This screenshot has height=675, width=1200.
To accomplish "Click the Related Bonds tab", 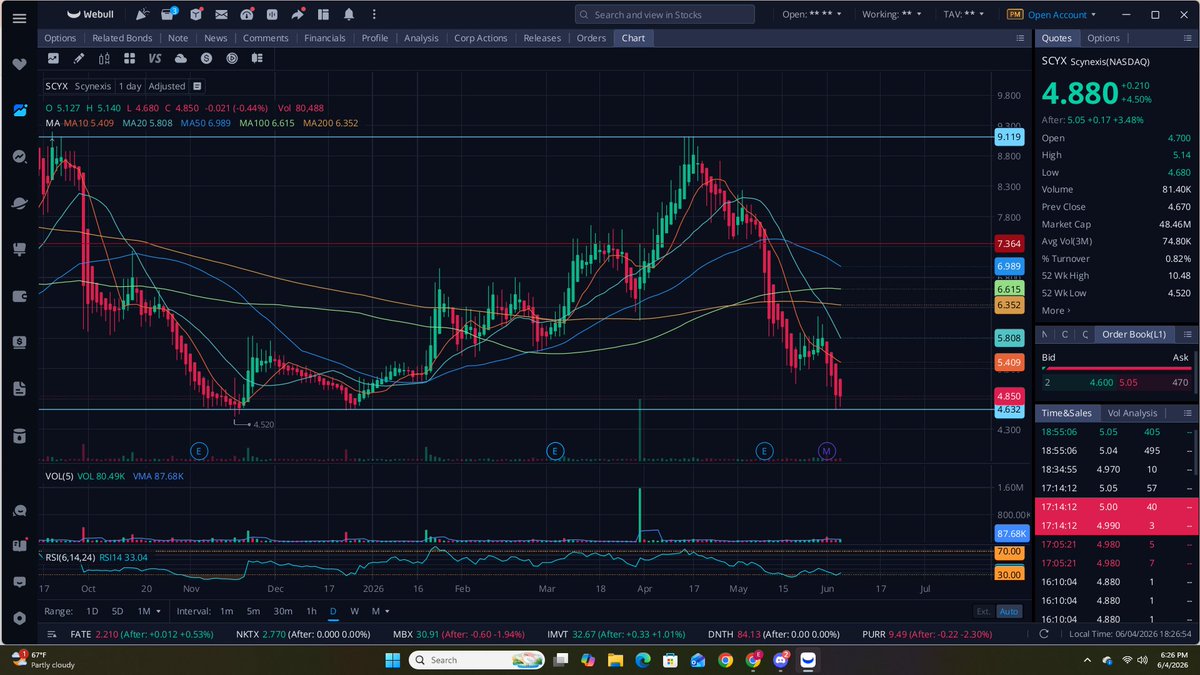I will click(x=122, y=38).
